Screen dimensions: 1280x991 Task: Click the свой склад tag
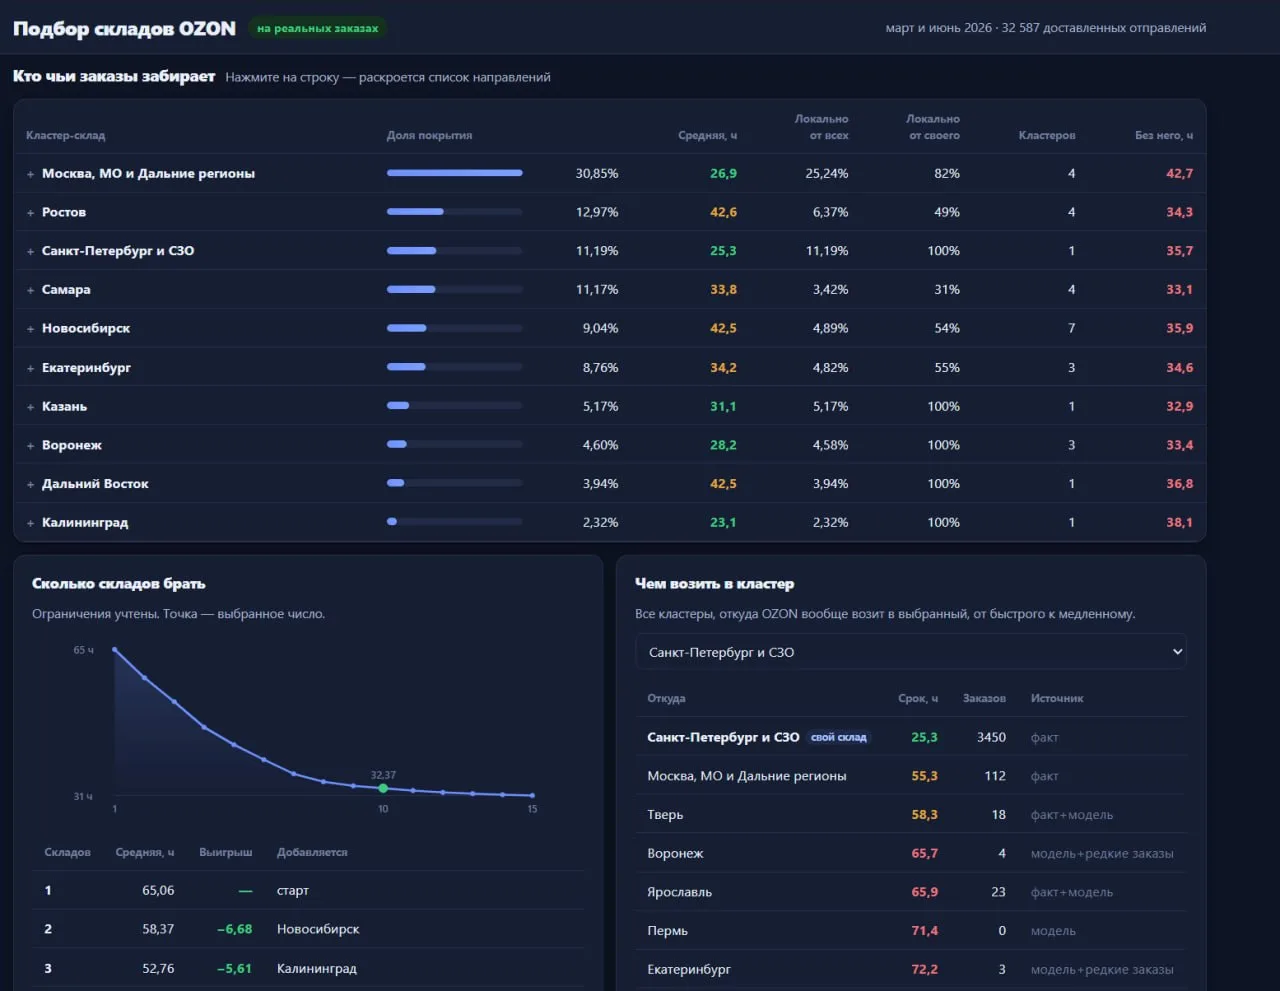point(838,737)
